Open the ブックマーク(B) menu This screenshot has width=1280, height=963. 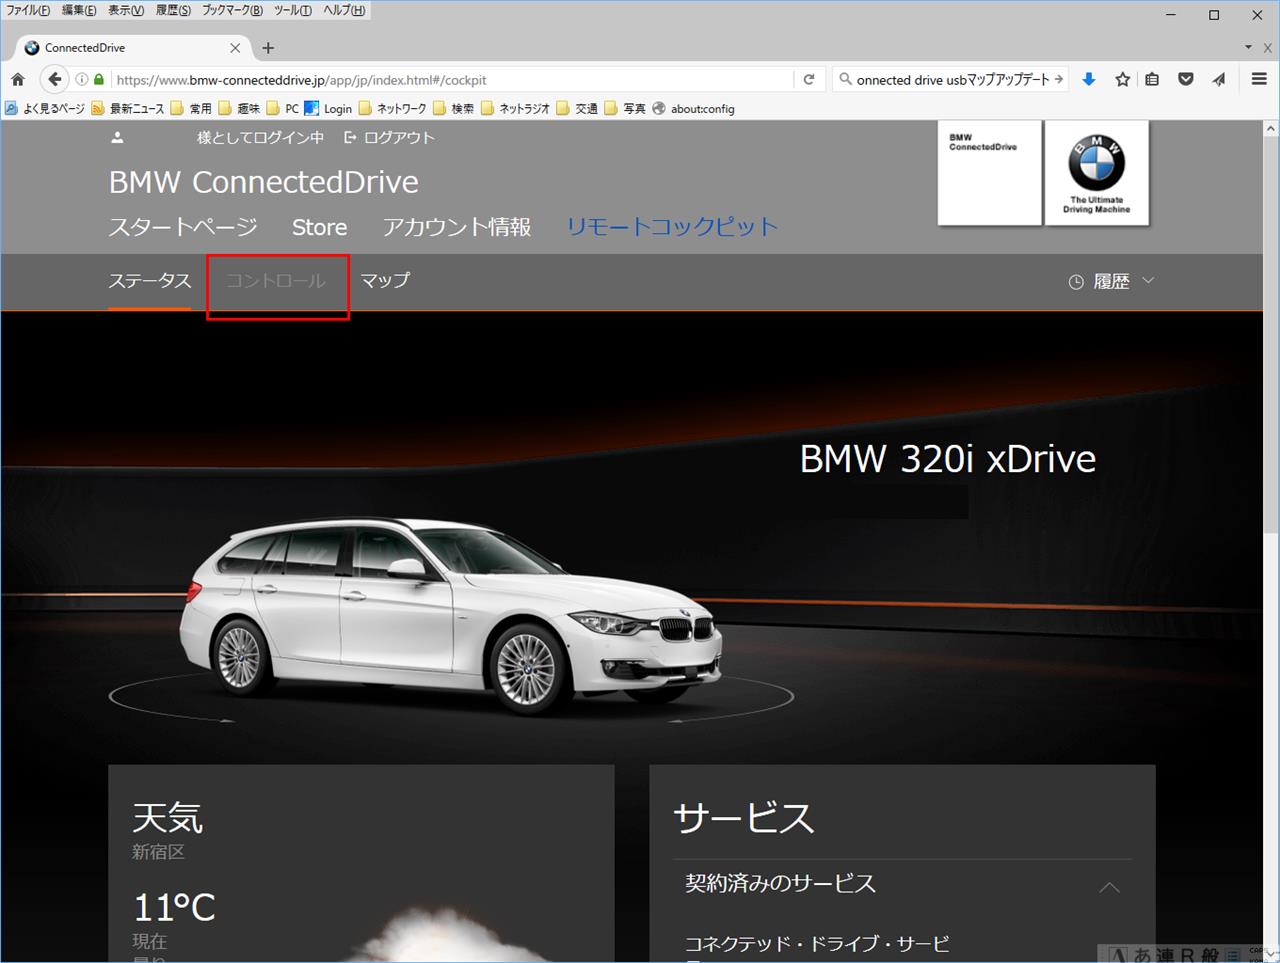click(x=232, y=10)
